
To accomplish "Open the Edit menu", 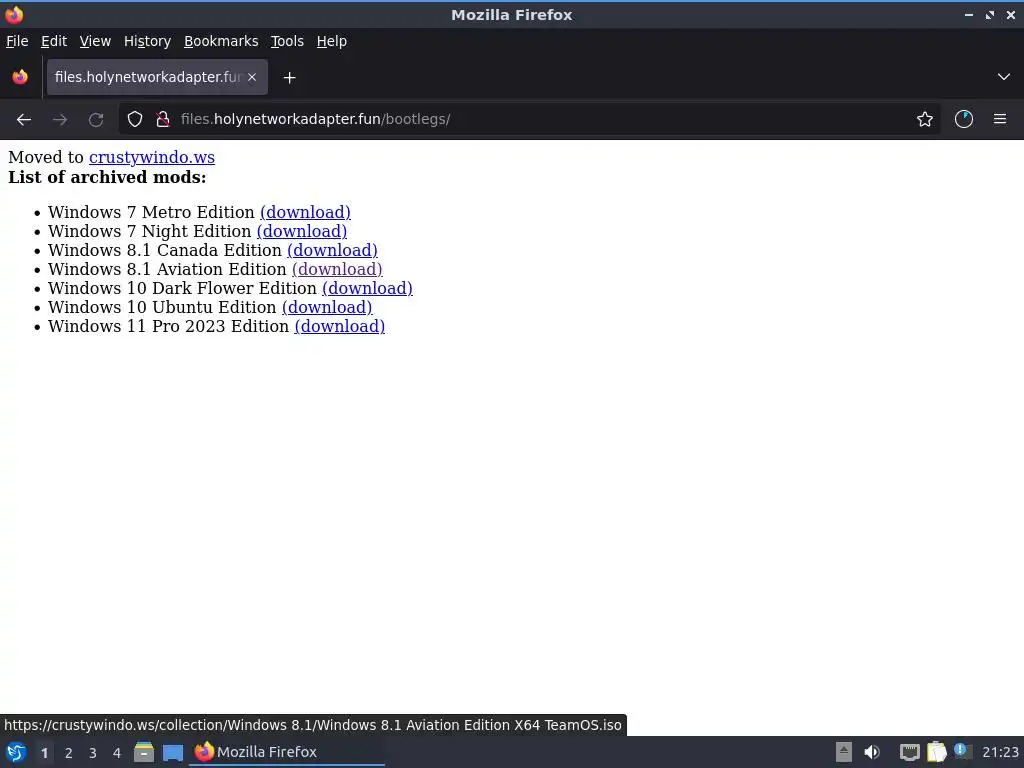I will (x=54, y=41).
